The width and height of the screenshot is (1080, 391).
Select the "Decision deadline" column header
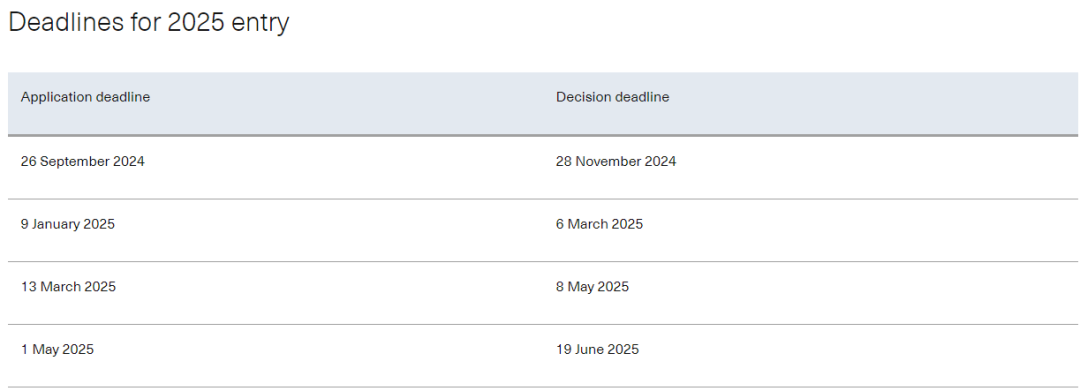tap(612, 97)
